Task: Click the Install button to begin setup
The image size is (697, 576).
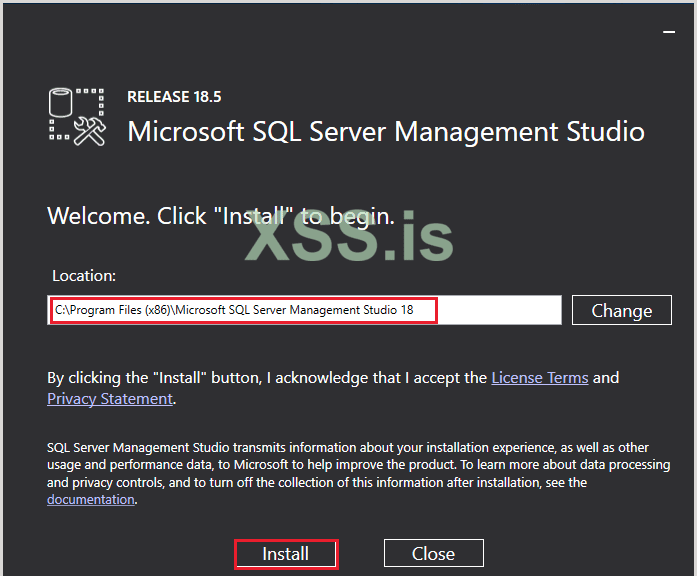Action: click(x=285, y=553)
